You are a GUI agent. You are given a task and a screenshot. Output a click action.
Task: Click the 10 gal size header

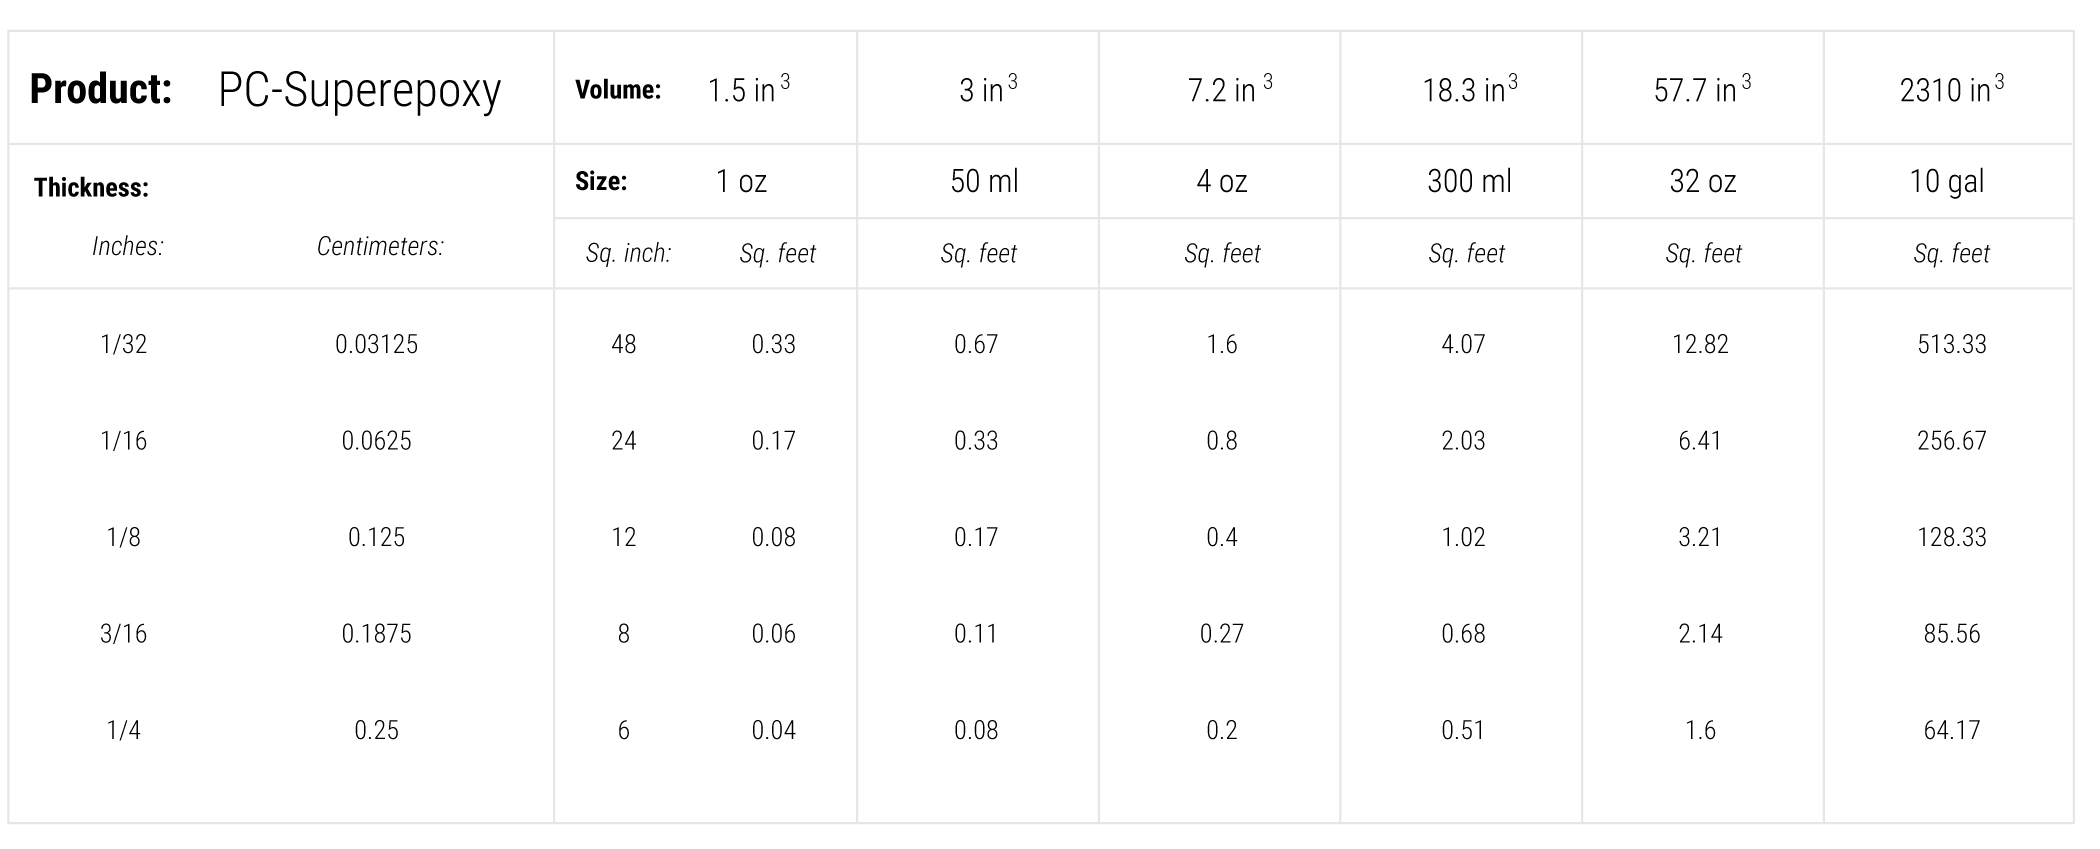(1946, 181)
